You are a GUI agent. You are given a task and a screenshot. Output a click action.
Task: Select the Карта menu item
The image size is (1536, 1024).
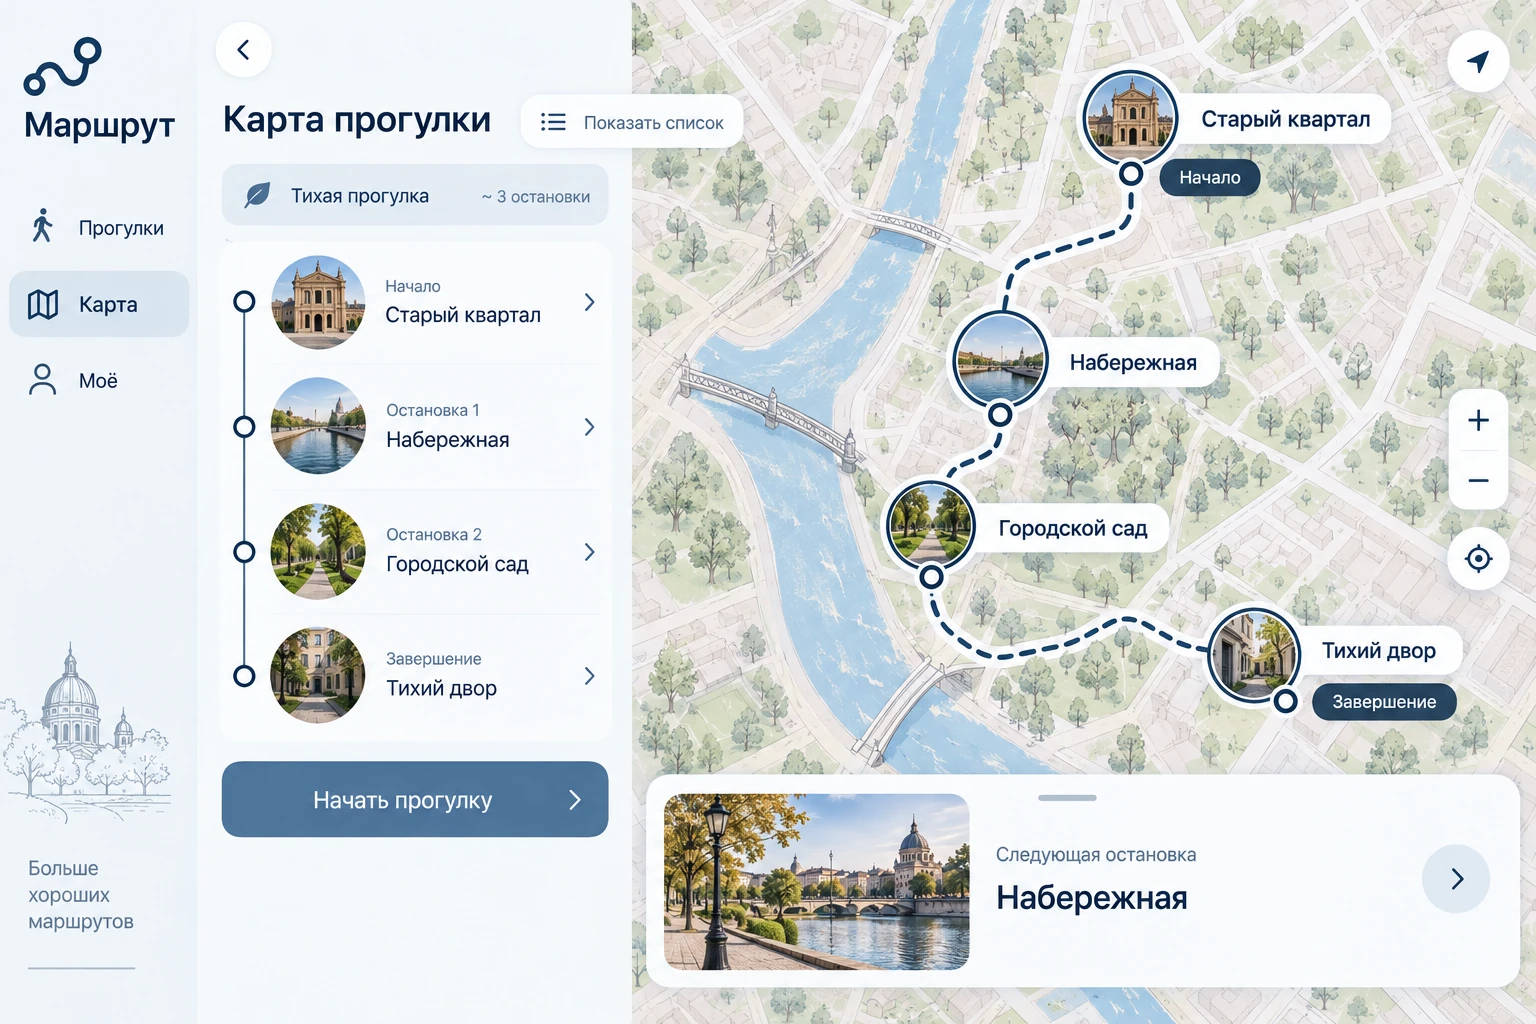pyautogui.click(x=99, y=304)
